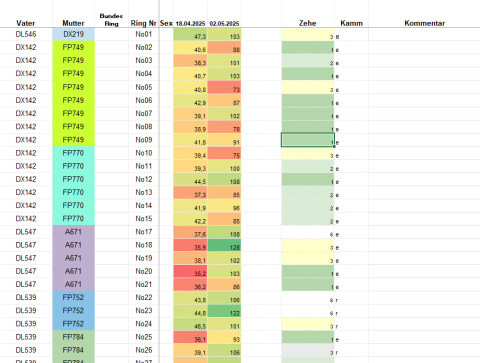The height and width of the screenshot is (363, 480).
Task: Click the DX219 mother cell
Action: [73, 34]
